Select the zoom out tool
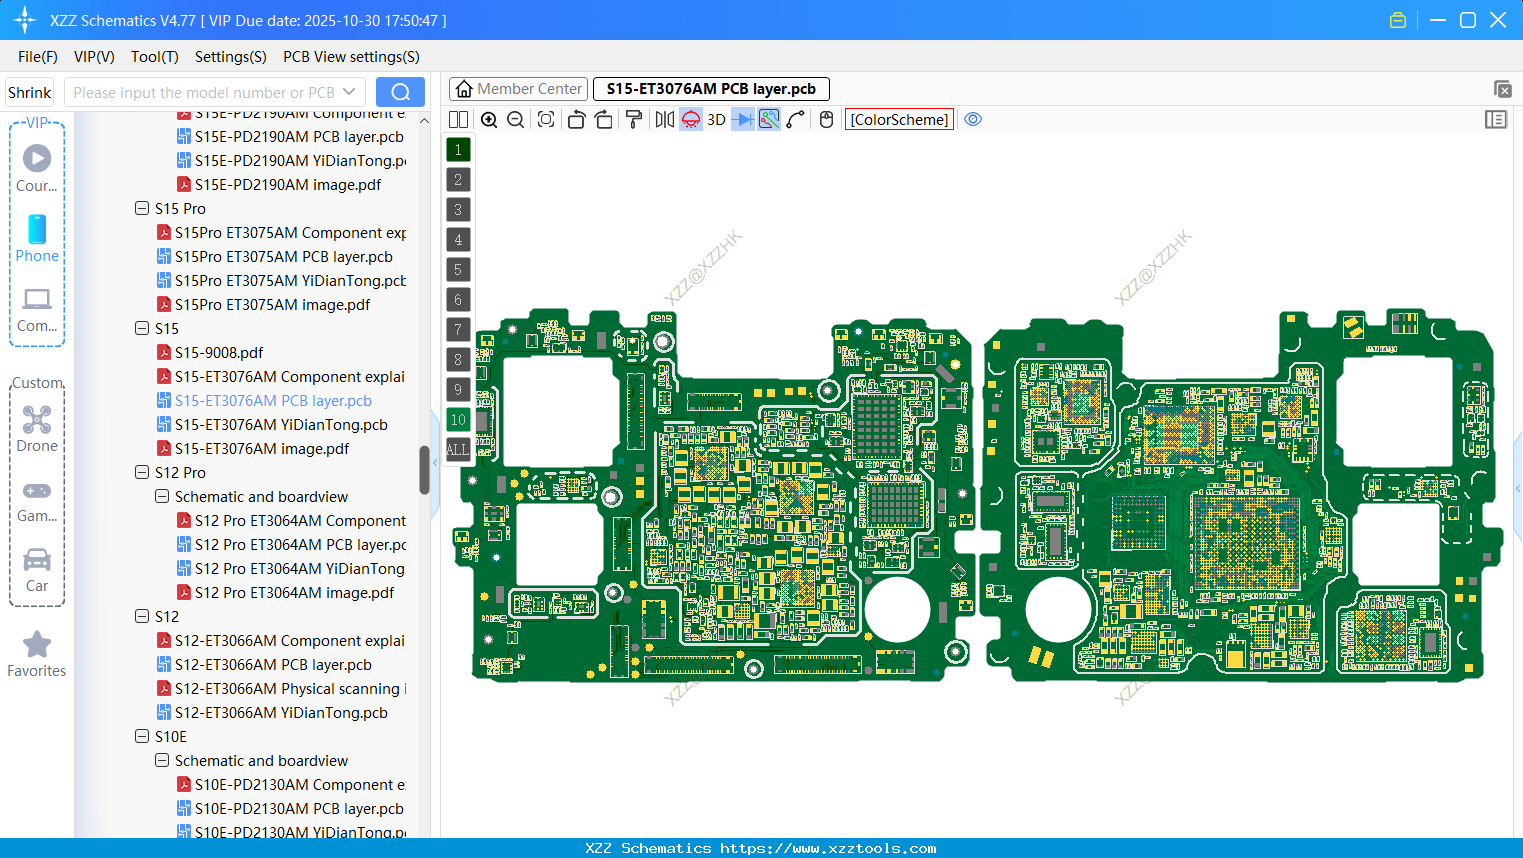Screen dimensions: 1523x858 (514, 119)
